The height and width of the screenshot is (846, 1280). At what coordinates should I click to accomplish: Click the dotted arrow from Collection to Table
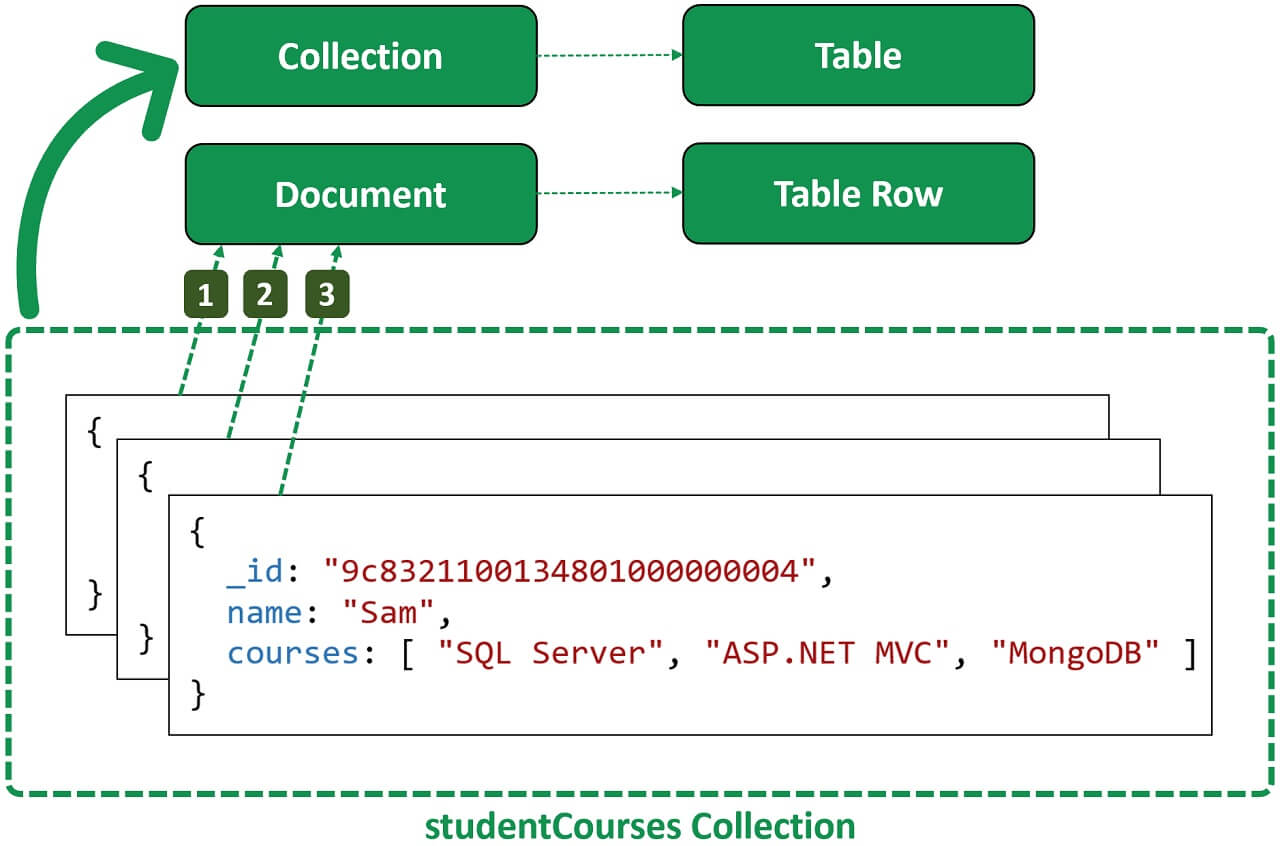pyautogui.click(x=609, y=56)
